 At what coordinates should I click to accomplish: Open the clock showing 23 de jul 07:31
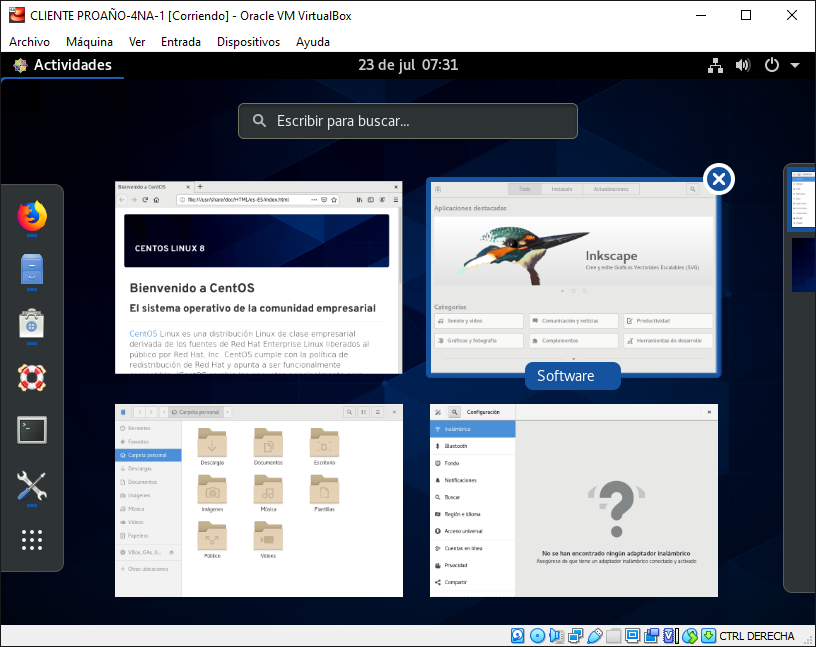[x=408, y=65]
